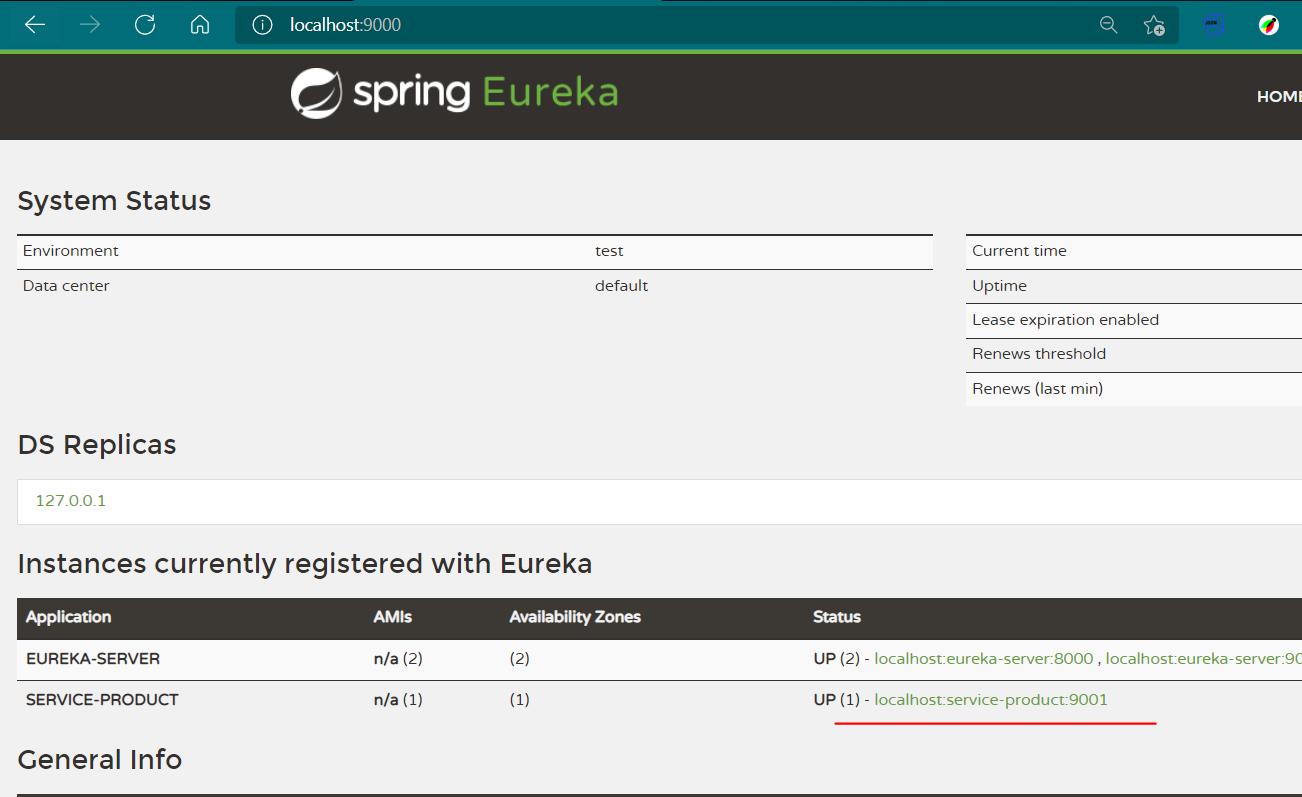Screen dimensions: 1302x797
Task: Click the Availability Zones column header
Action: (575, 617)
